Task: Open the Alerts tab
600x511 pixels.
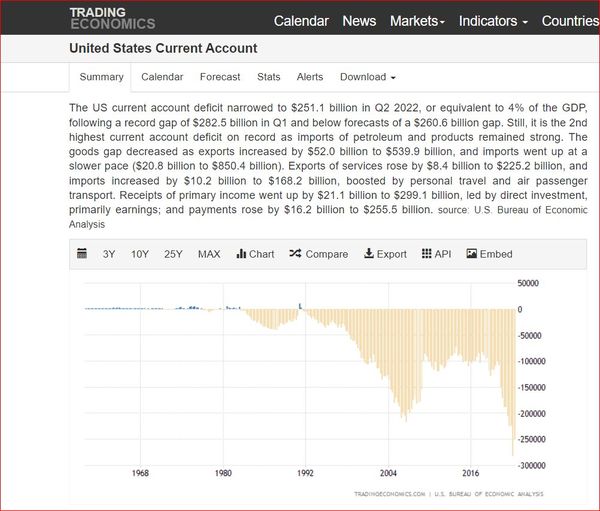Action: (310, 77)
